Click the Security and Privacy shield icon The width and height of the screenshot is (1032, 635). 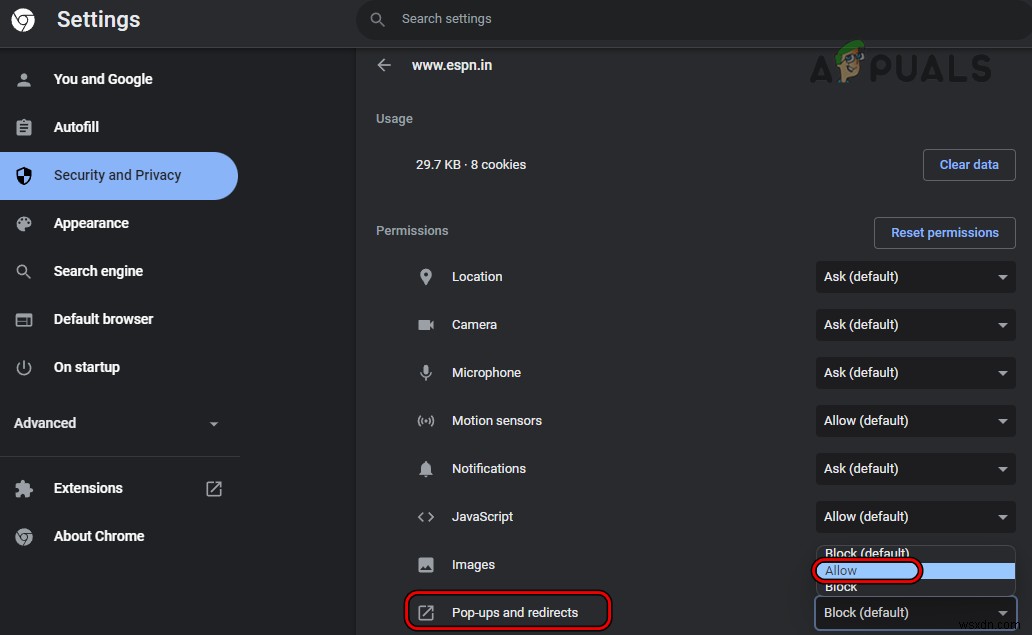tap(23, 175)
